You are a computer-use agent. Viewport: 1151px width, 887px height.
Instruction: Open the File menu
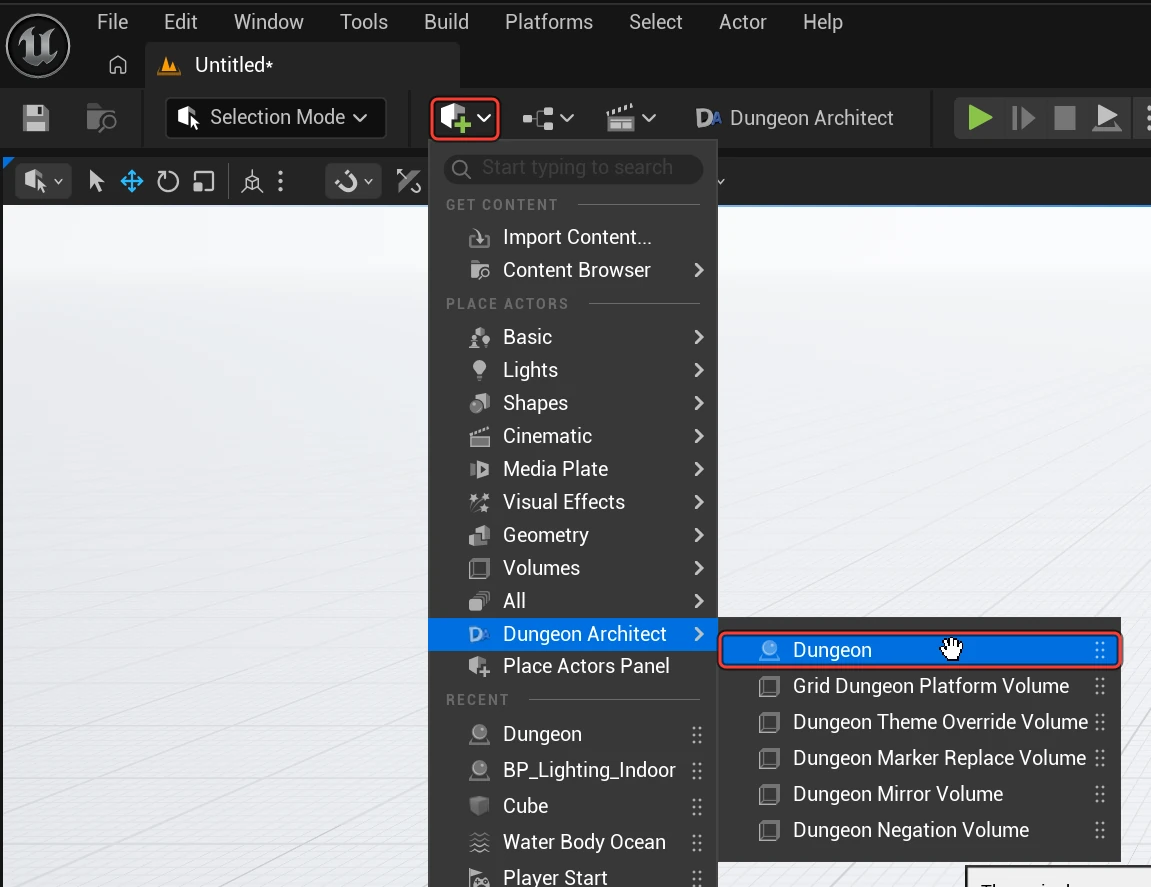pyautogui.click(x=112, y=22)
